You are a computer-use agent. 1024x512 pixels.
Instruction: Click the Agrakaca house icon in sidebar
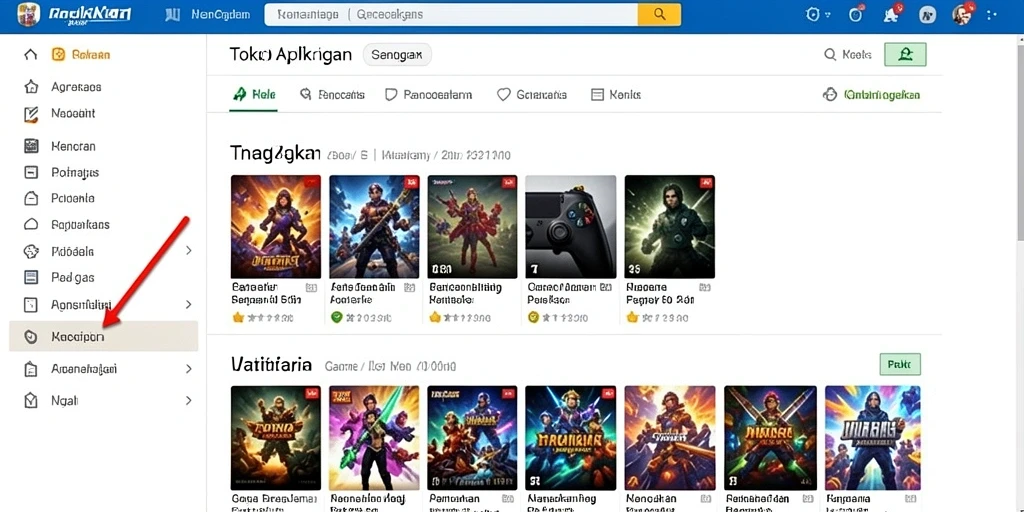pos(31,87)
